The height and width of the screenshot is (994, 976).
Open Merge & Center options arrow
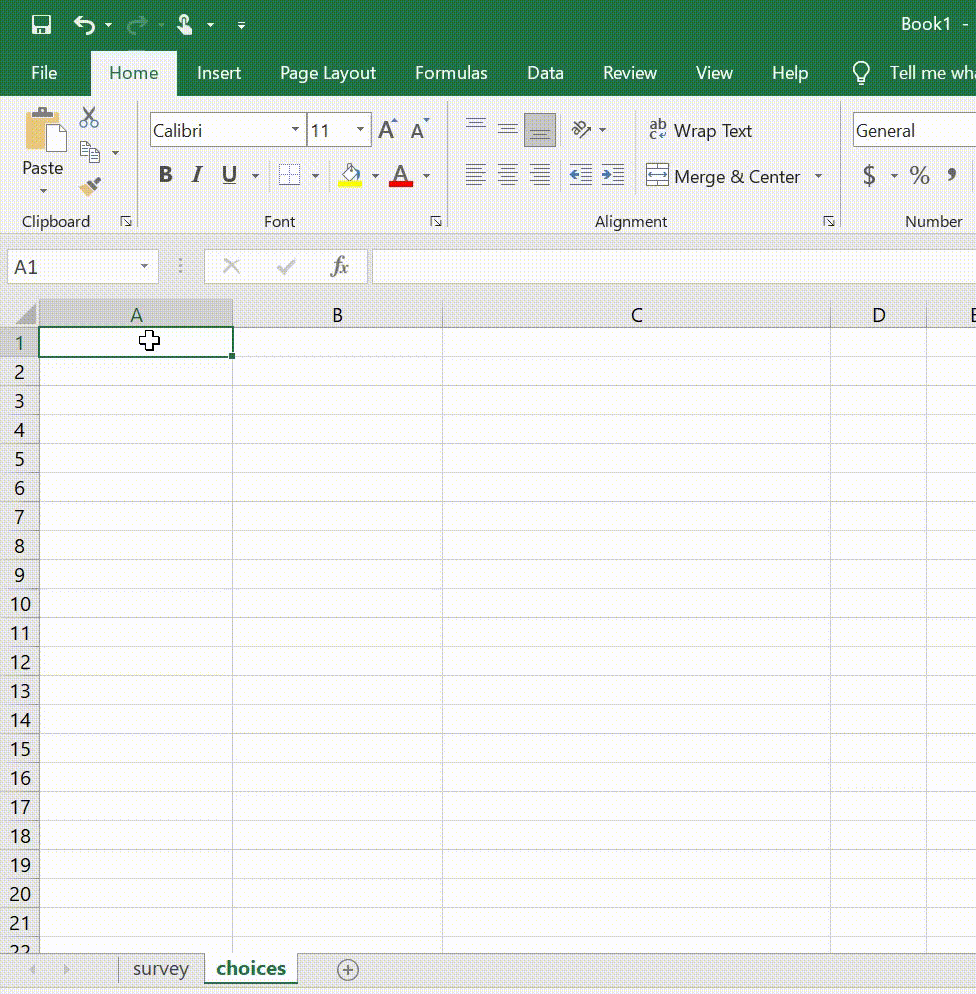818,176
